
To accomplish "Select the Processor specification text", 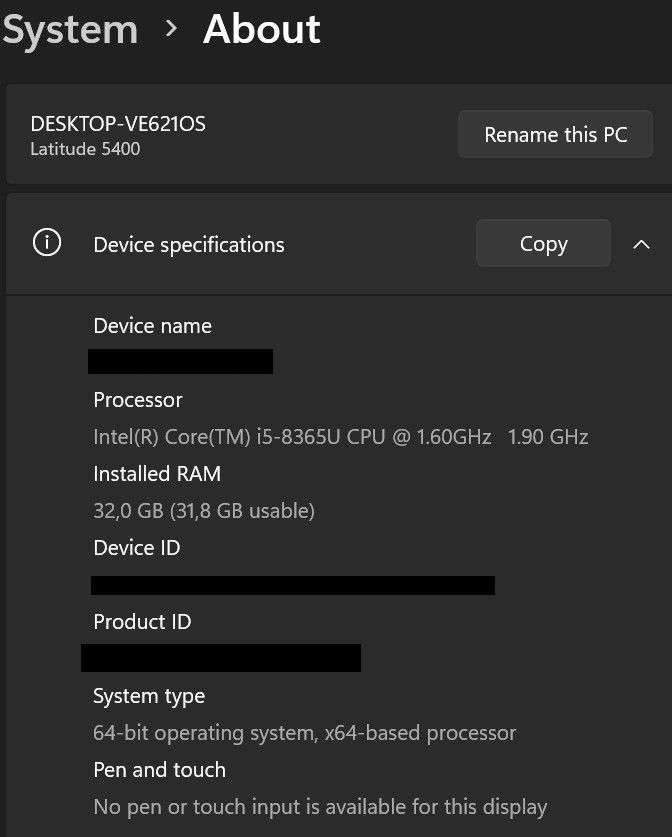I will click(x=340, y=436).
